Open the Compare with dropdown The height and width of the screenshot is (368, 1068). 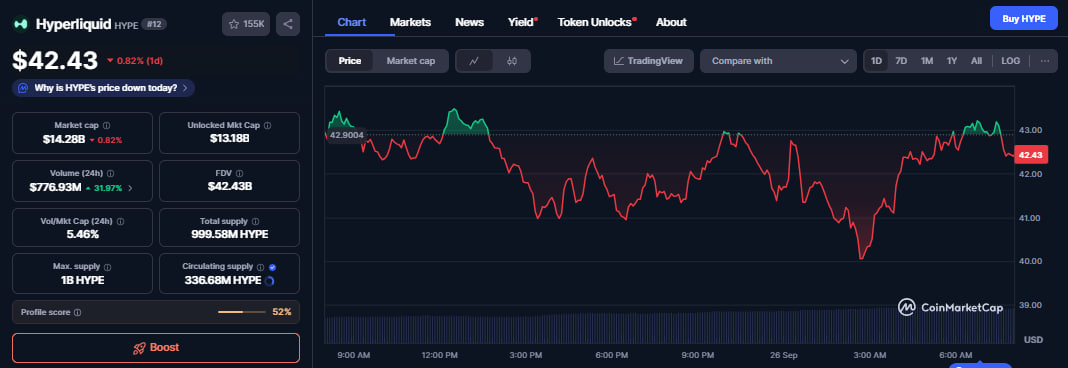779,61
